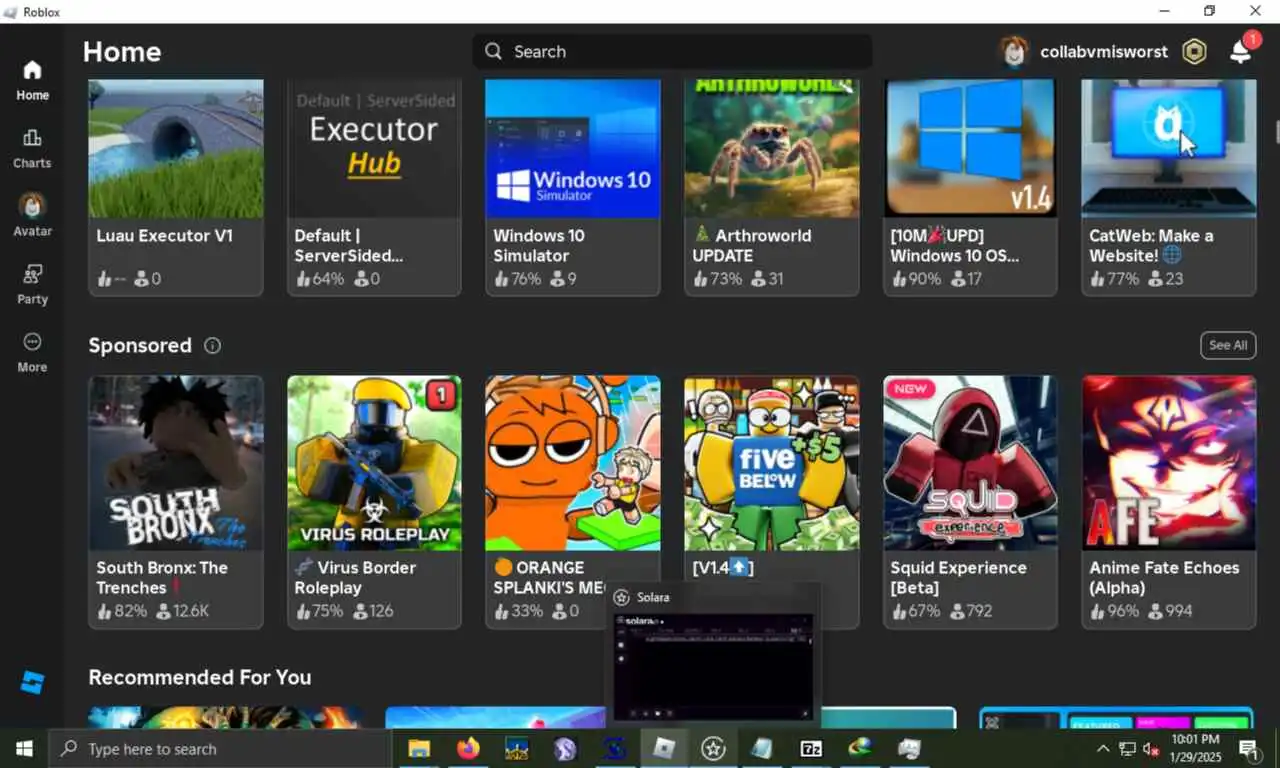Open the Anime Fate Echoes thumbnail

click(1169, 463)
